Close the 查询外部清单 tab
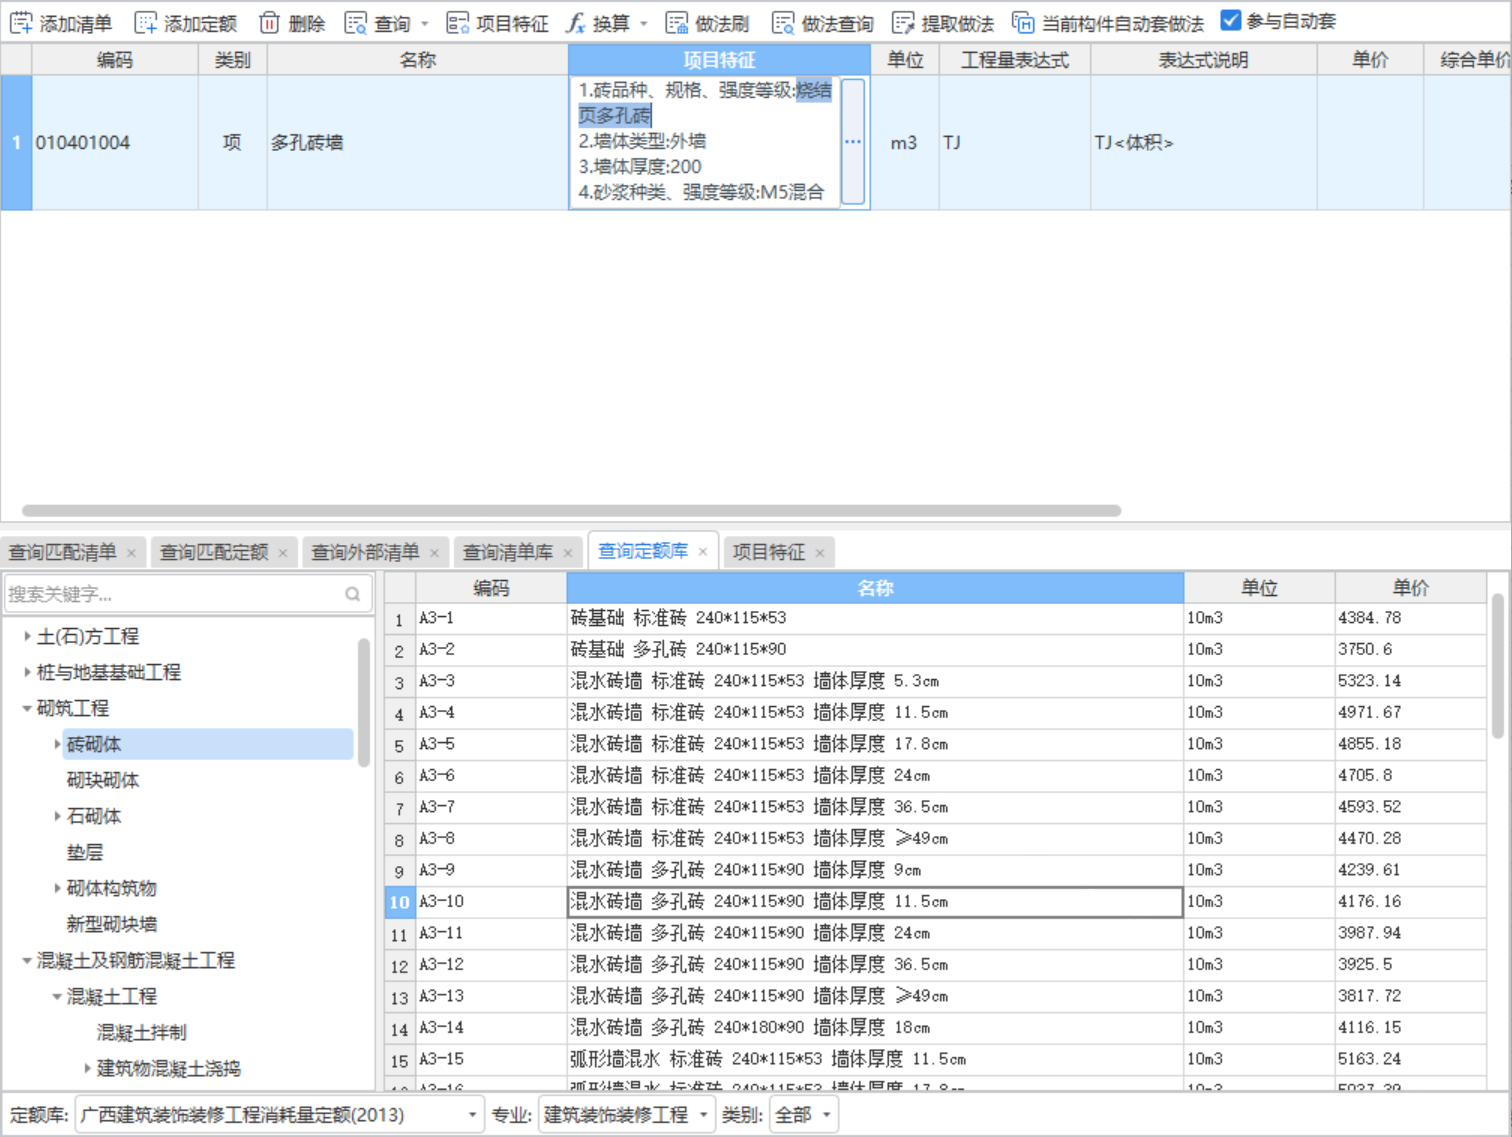Viewport: 1512px width, 1137px height. click(434, 553)
